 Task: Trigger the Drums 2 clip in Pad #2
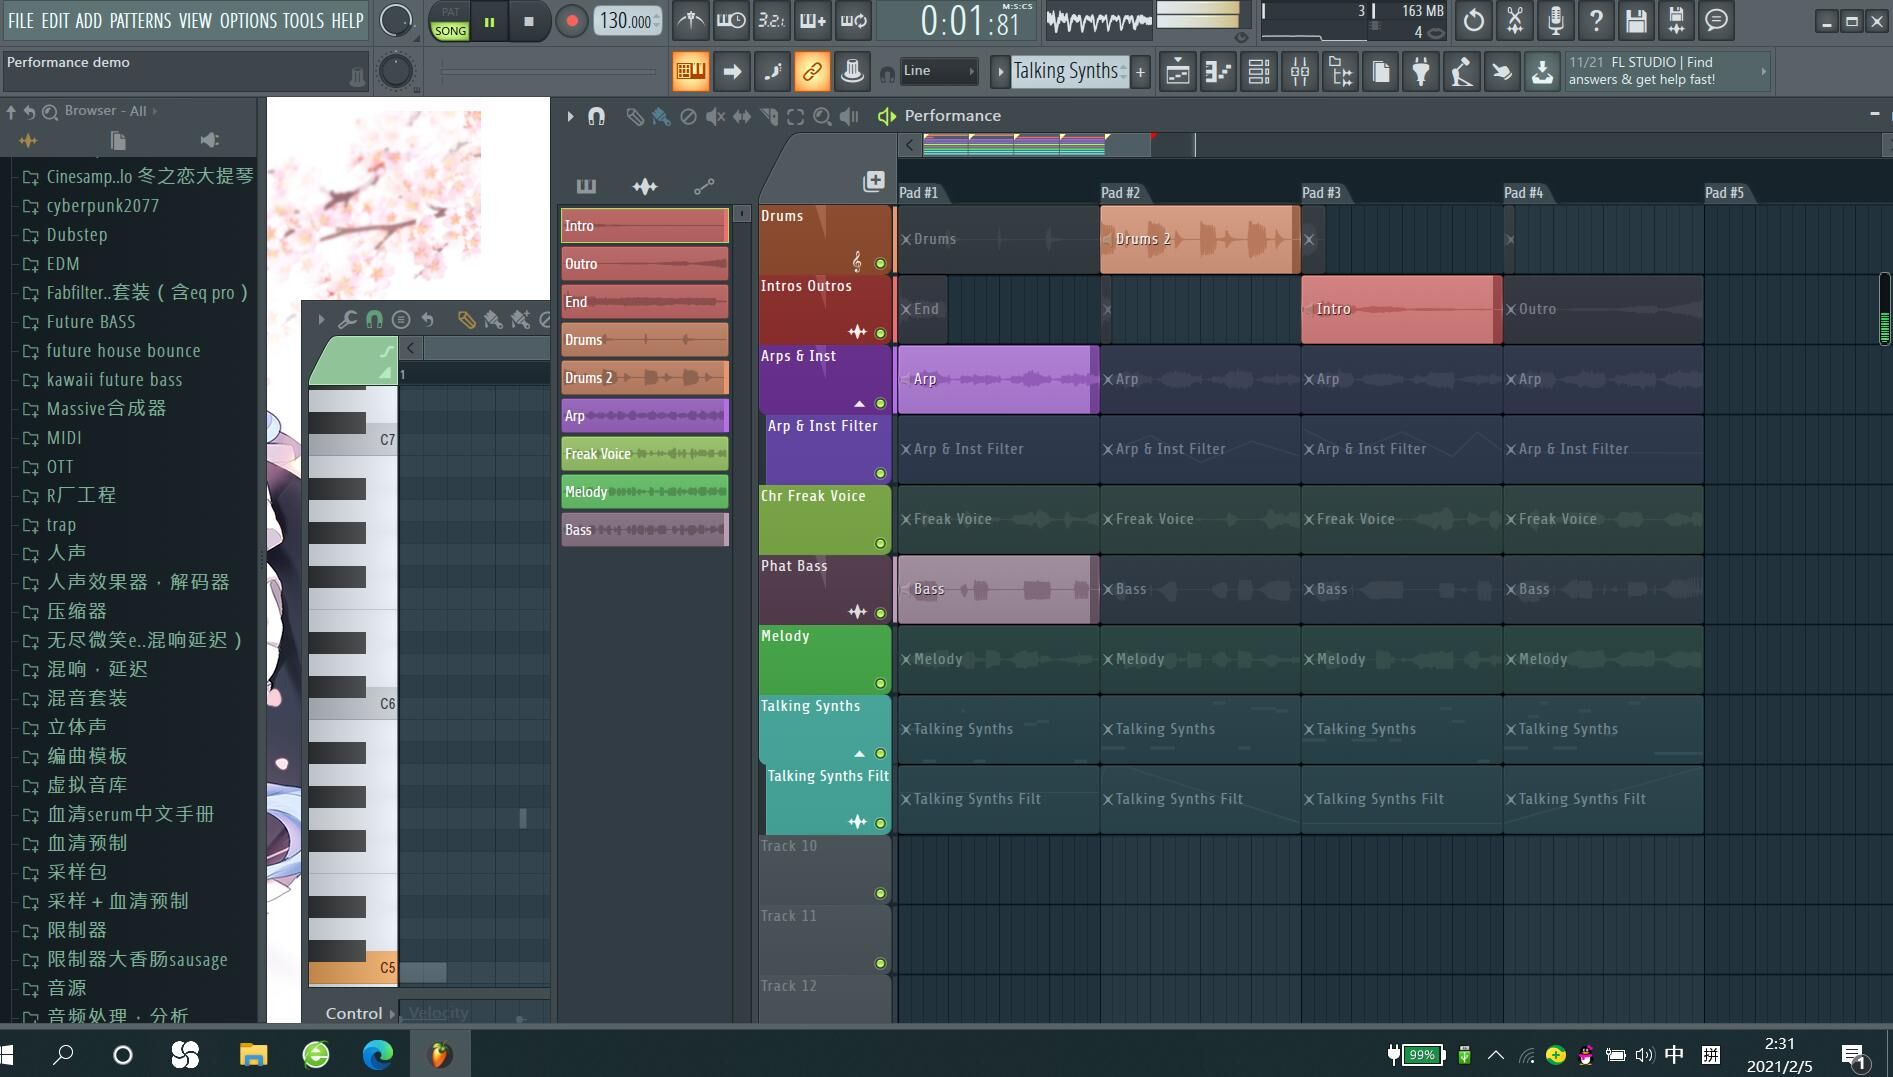[1198, 240]
